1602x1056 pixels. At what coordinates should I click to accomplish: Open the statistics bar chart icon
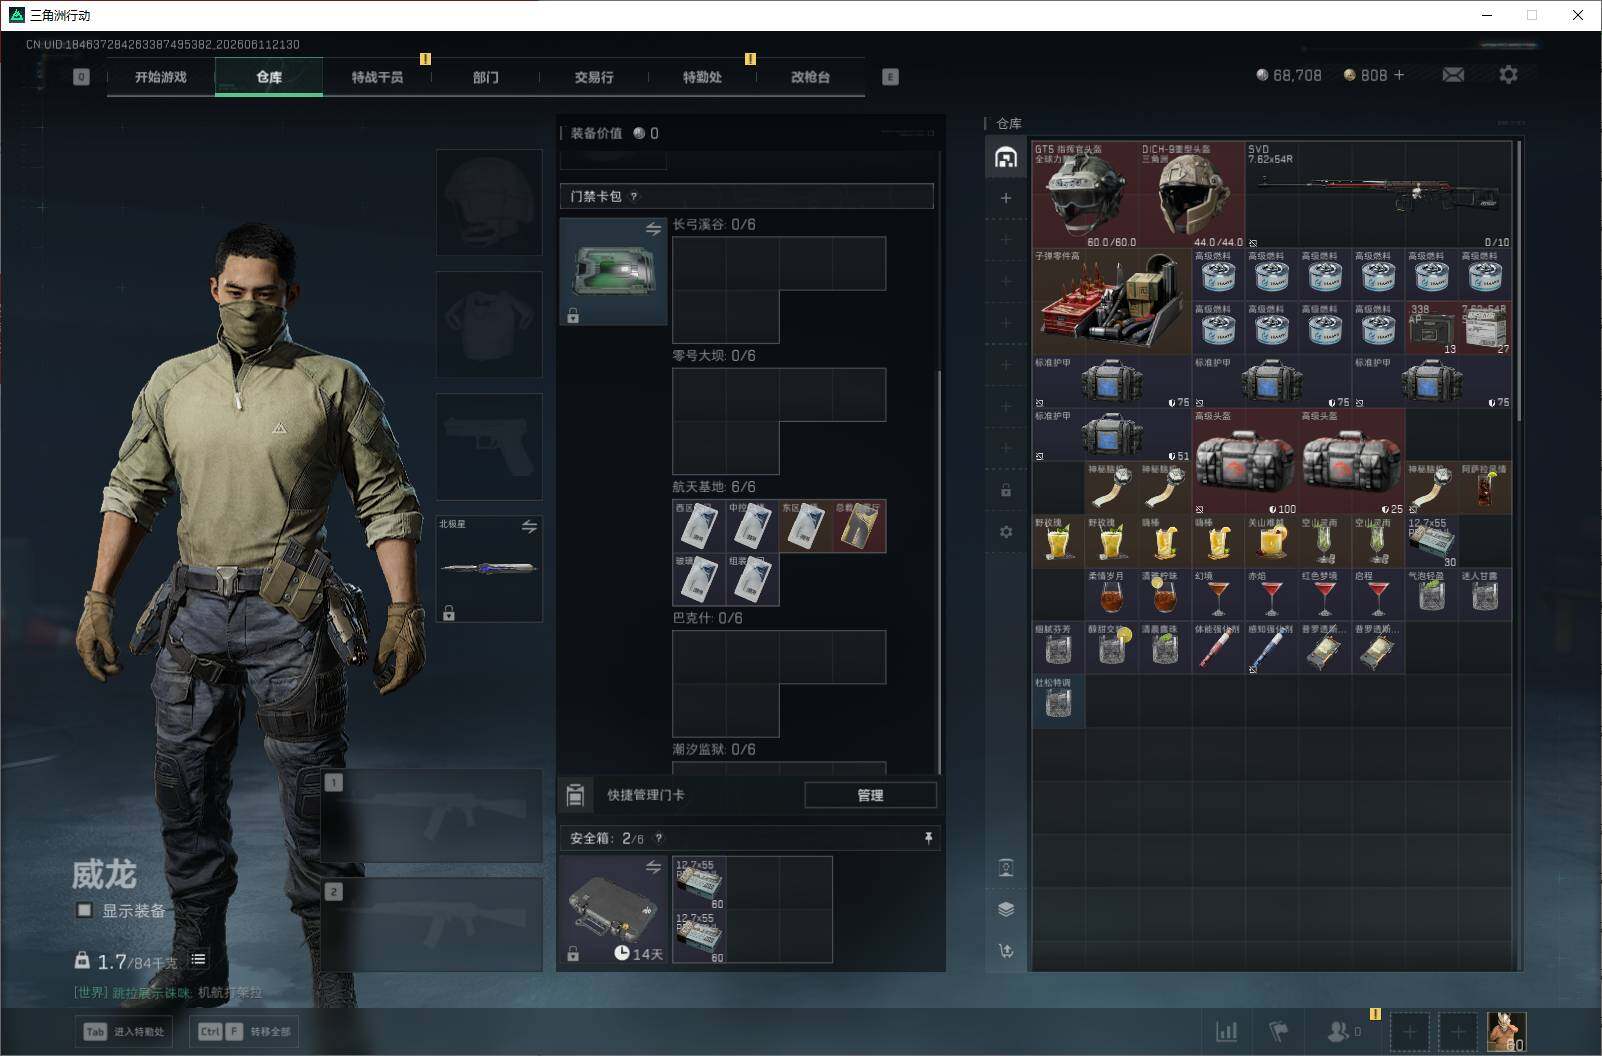(1226, 1031)
